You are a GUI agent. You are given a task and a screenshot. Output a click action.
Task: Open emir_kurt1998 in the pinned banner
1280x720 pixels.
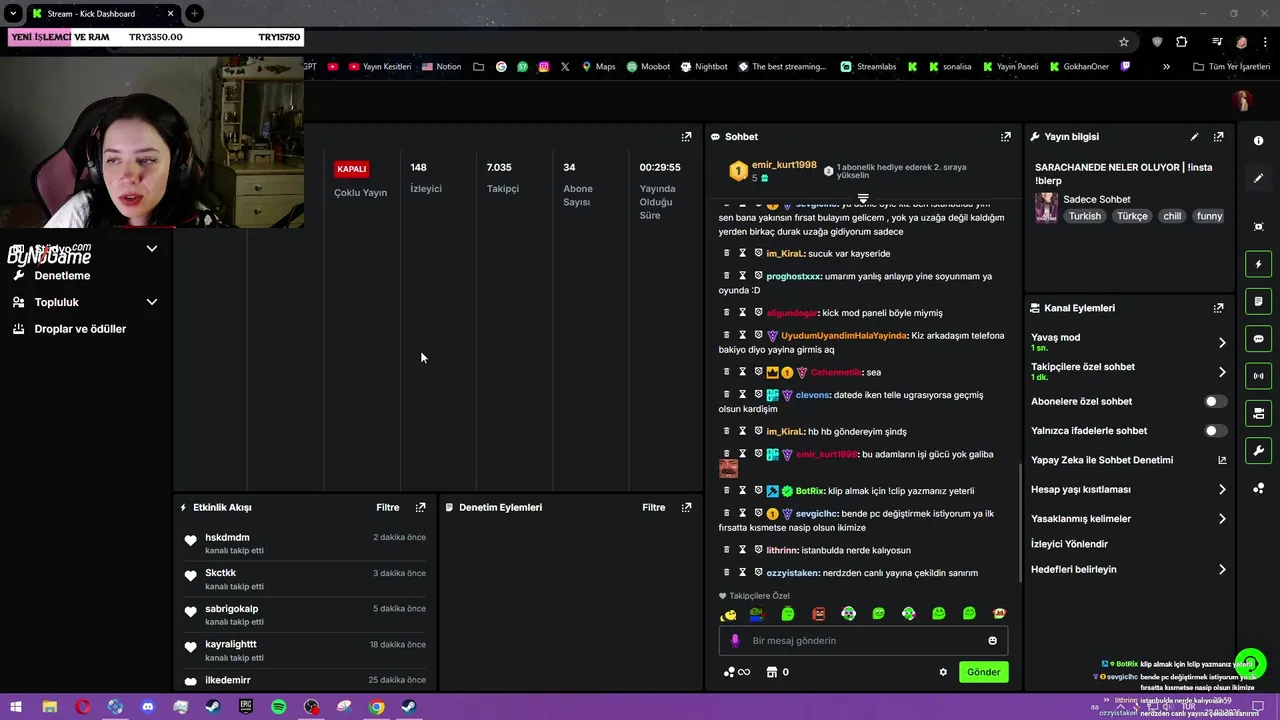[x=784, y=165]
